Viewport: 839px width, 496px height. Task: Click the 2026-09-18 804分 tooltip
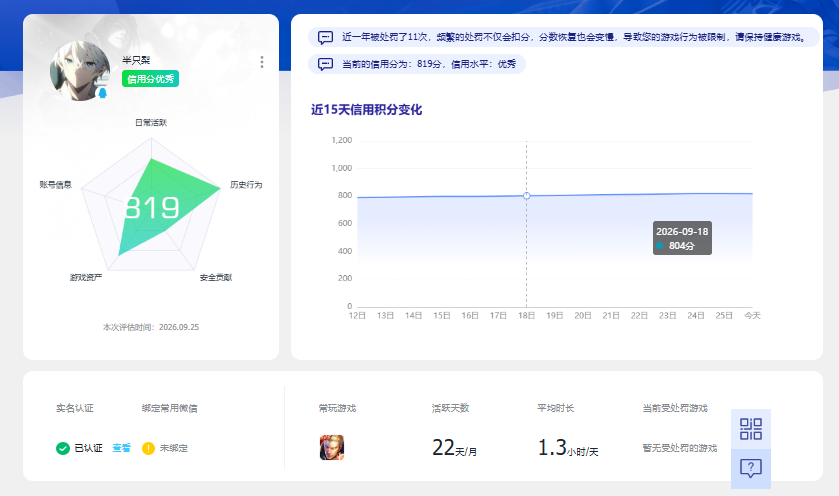682,238
